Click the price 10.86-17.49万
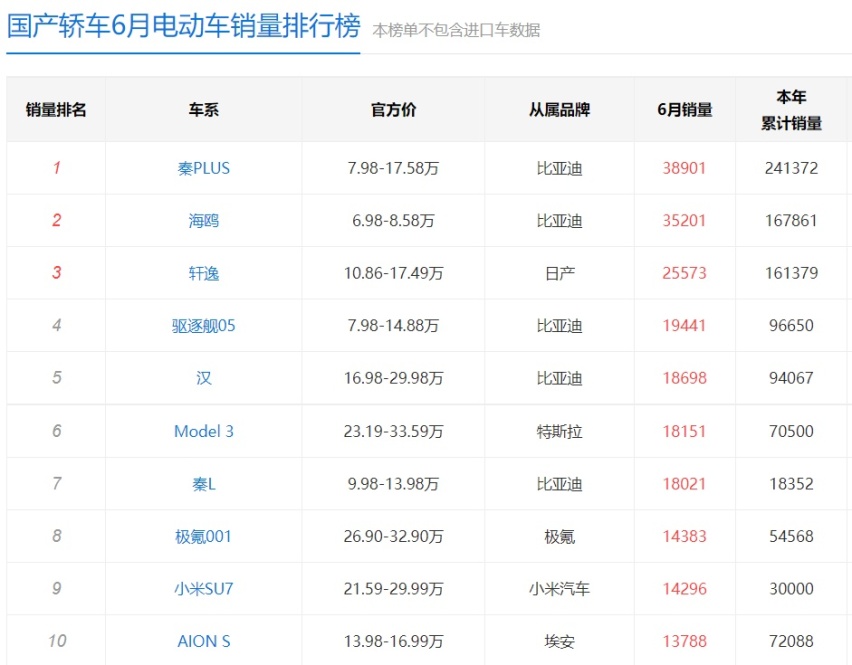The width and height of the screenshot is (852, 665). [393, 273]
